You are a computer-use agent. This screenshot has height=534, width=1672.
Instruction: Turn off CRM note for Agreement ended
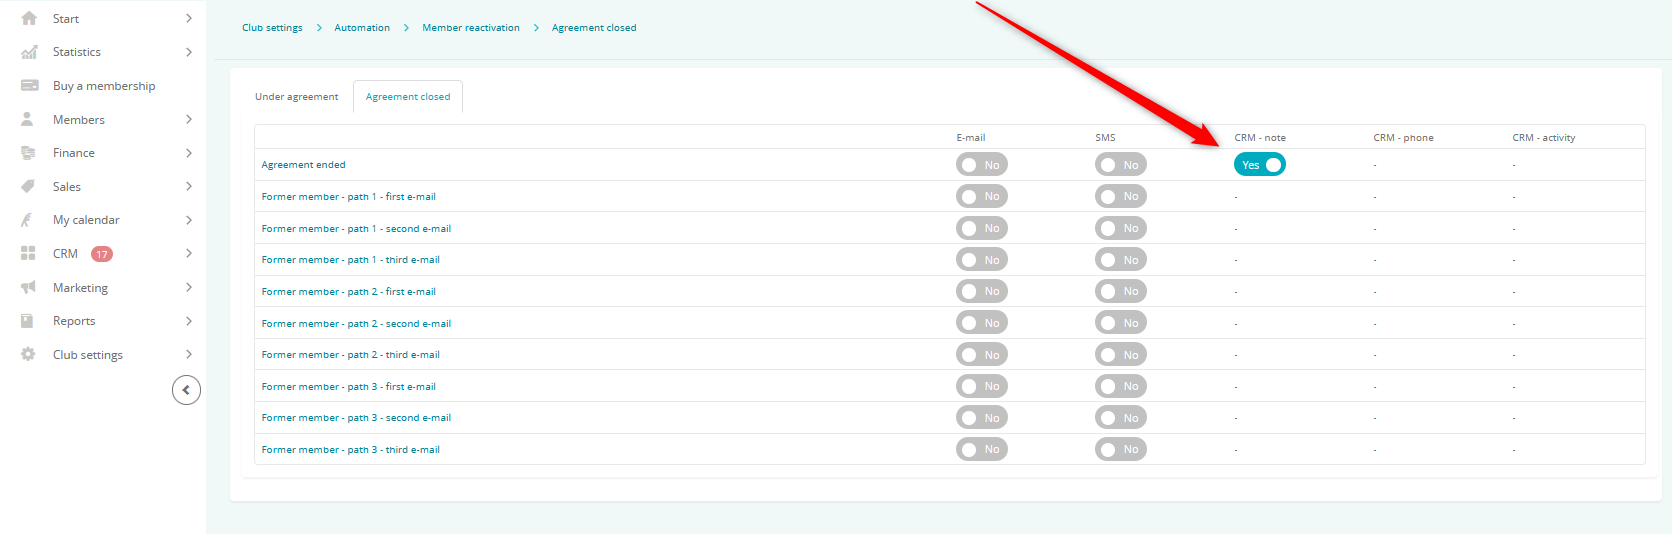pyautogui.click(x=1259, y=165)
